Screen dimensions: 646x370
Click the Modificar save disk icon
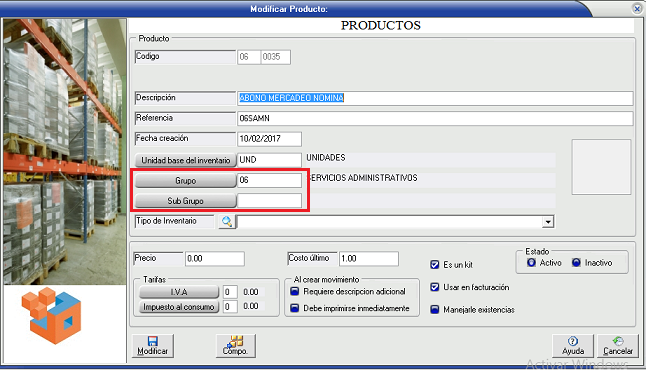coord(153,341)
